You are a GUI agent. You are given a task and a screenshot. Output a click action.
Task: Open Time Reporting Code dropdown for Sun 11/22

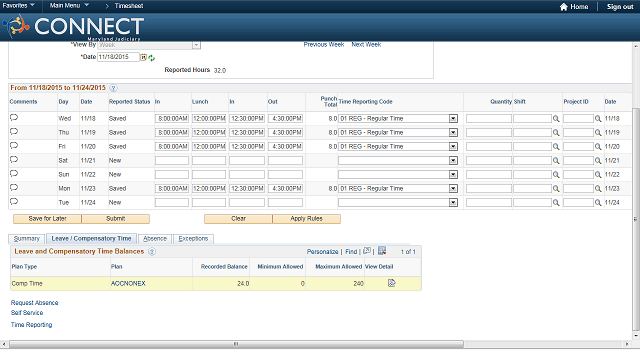(x=453, y=175)
